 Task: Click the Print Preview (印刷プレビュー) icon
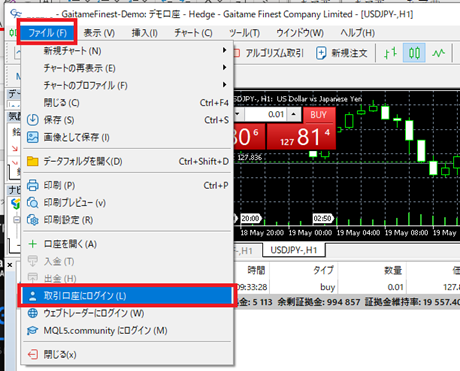pyautogui.click(x=33, y=202)
